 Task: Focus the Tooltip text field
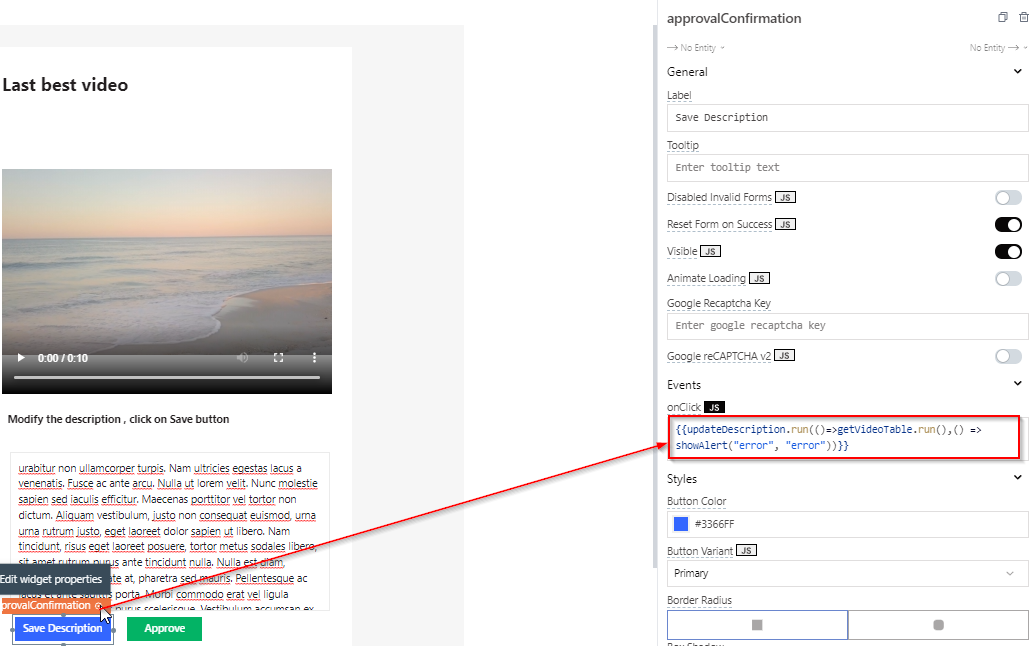[847, 168]
